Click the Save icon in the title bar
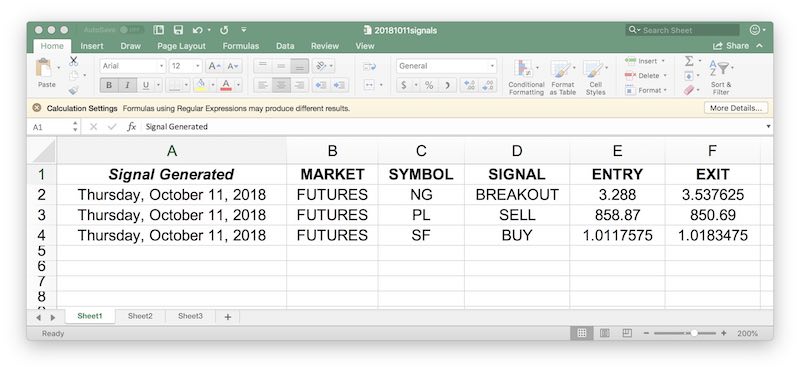 [x=178, y=30]
